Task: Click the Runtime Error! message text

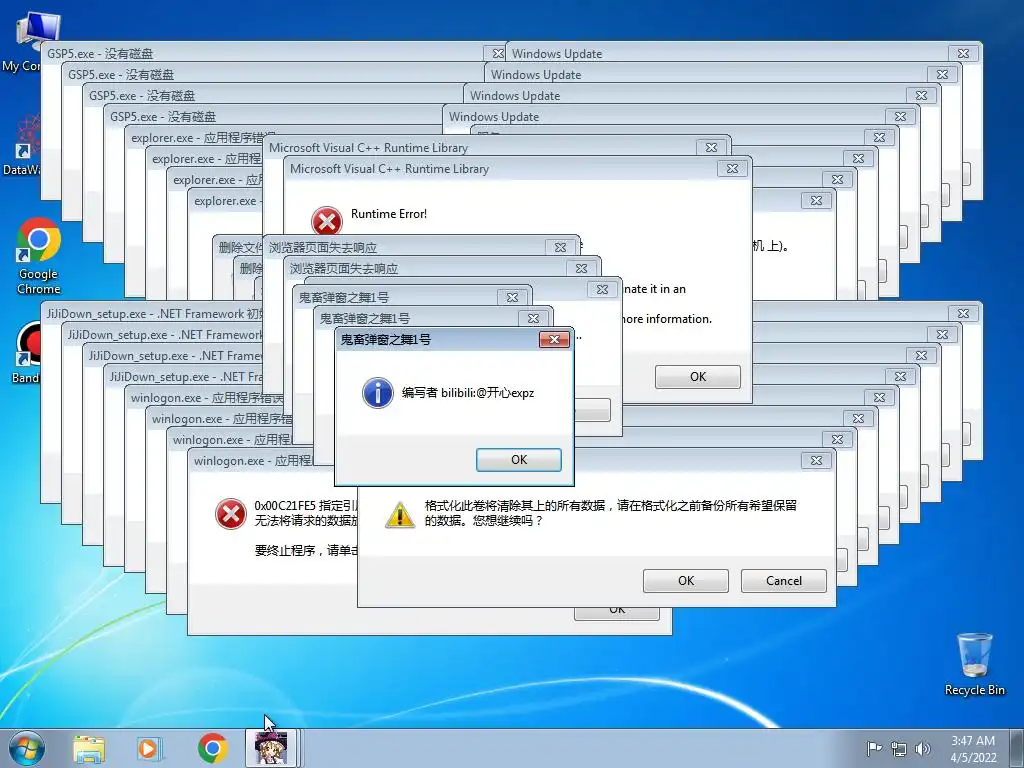Action: coord(389,214)
